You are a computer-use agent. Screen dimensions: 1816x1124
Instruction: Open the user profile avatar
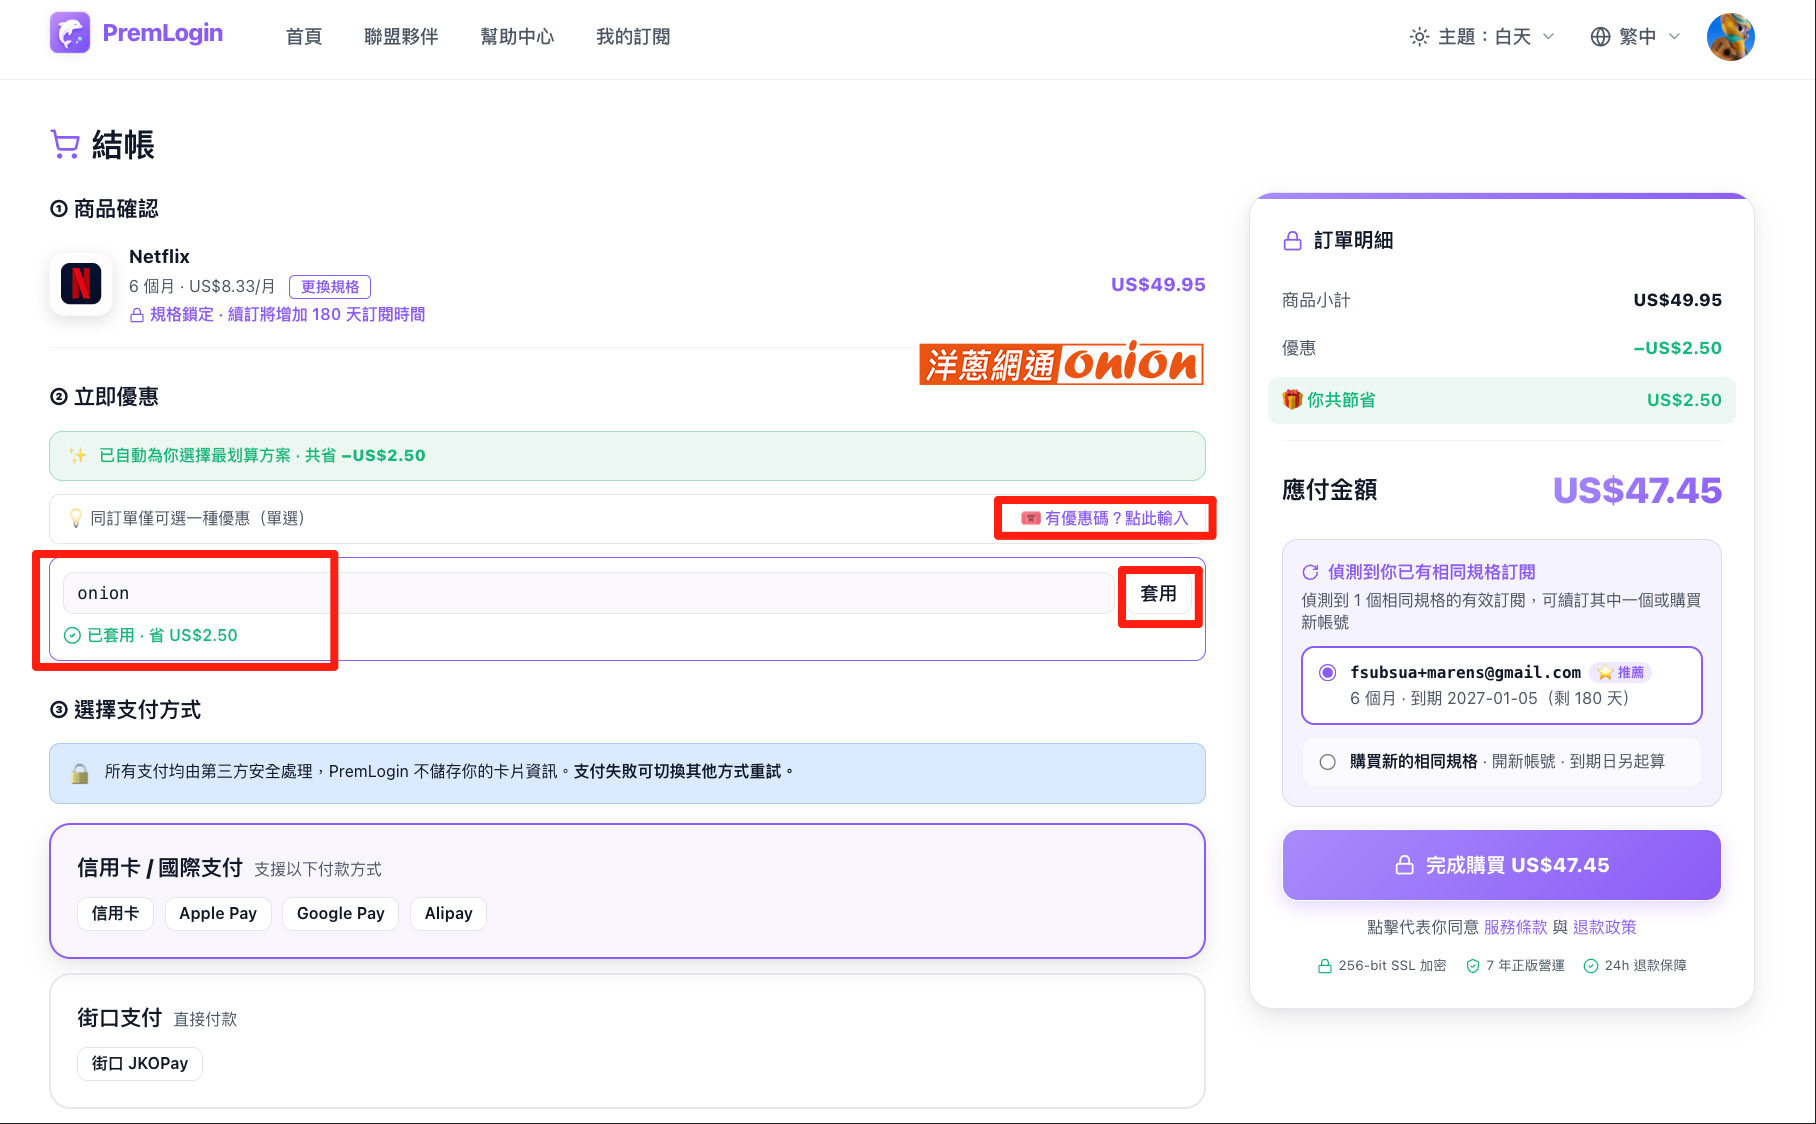point(1730,37)
